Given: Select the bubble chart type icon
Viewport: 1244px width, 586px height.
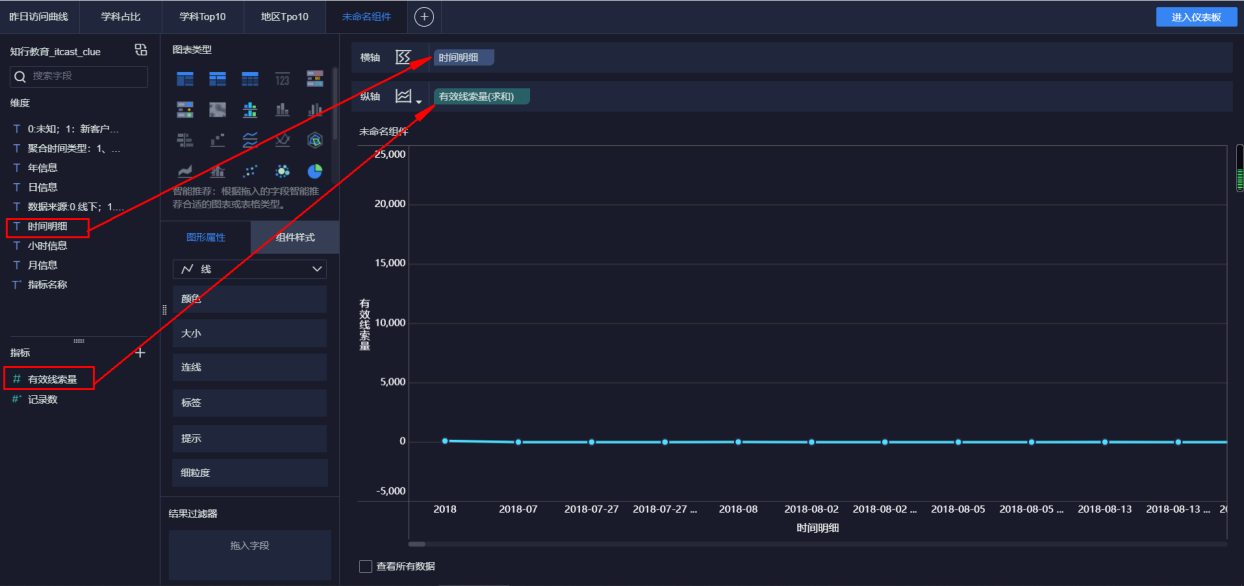Looking at the screenshot, I should coord(282,171).
